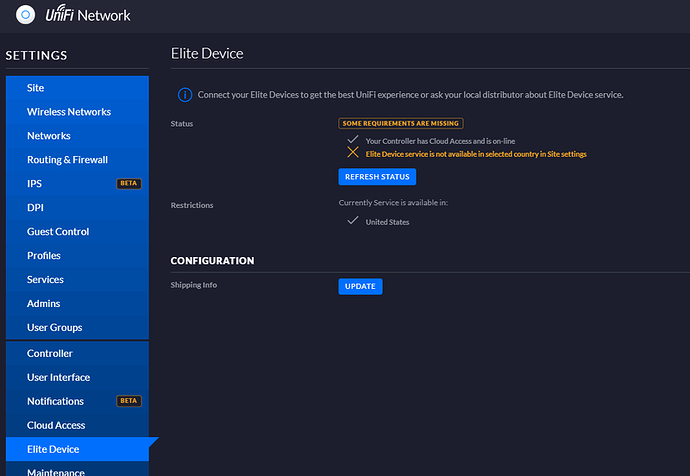Select the IPS menu item

tap(77, 183)
